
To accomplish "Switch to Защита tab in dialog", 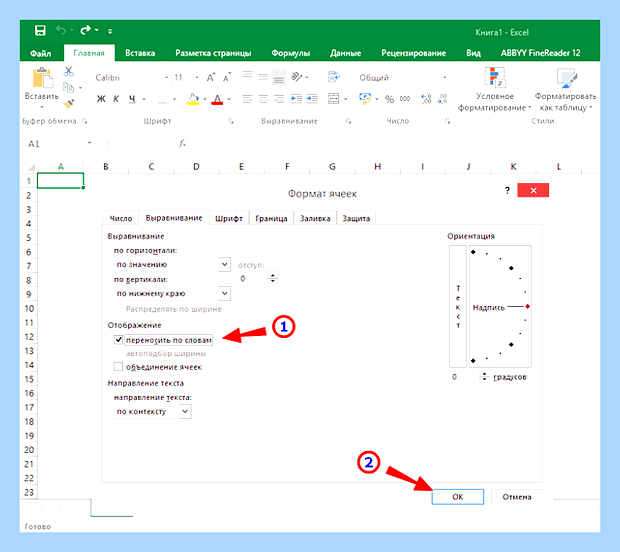I will tap(356, 218).
